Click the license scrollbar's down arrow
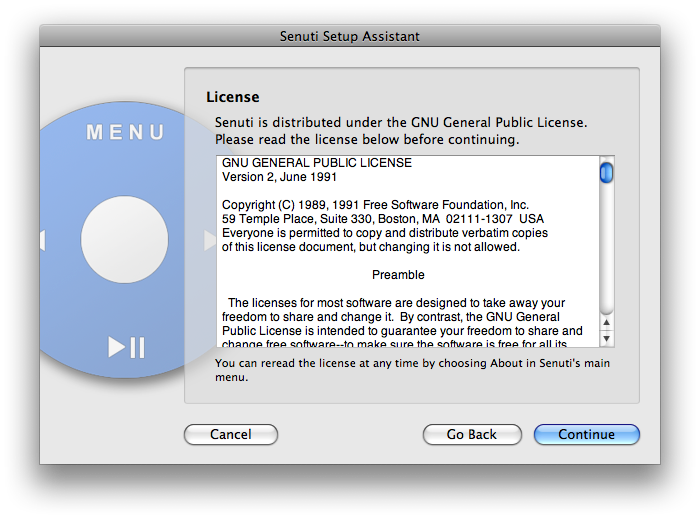The height and width of the screenshot is (519, 700). pyautogui.click(x=606, y=338)
